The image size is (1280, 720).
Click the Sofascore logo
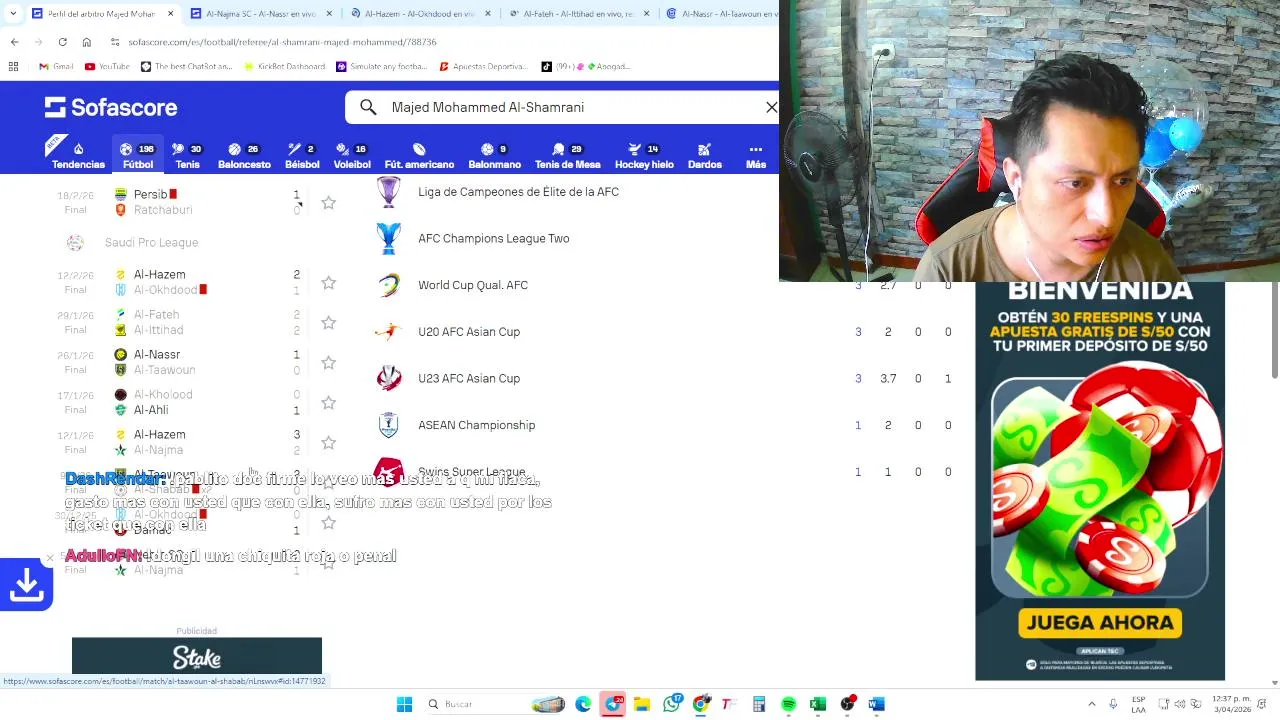[x=111, y=107]
